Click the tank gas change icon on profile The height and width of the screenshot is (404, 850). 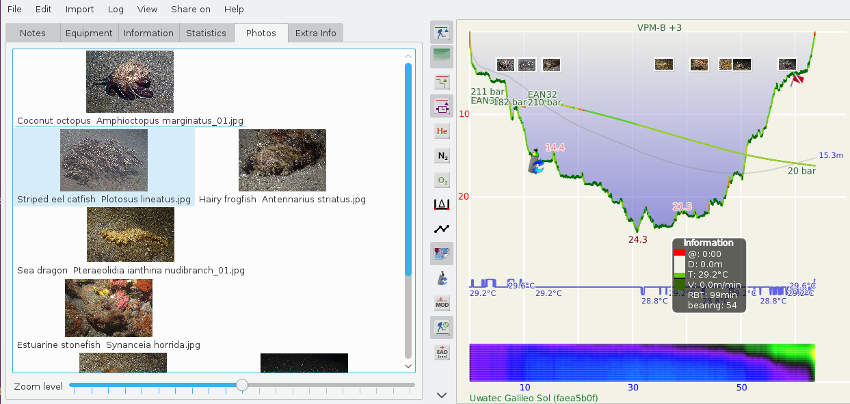click(x=538, y=161)
